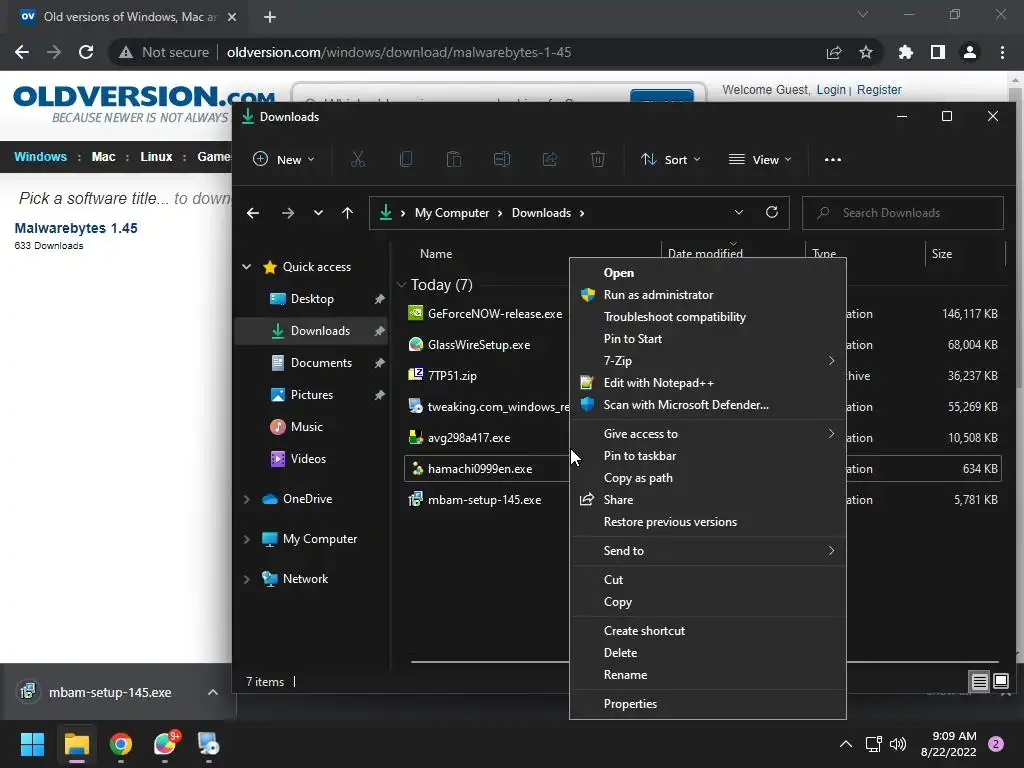Collapse the Today (7) group
This screenshot has height=768, width=1024.
[x=402, y=285]
